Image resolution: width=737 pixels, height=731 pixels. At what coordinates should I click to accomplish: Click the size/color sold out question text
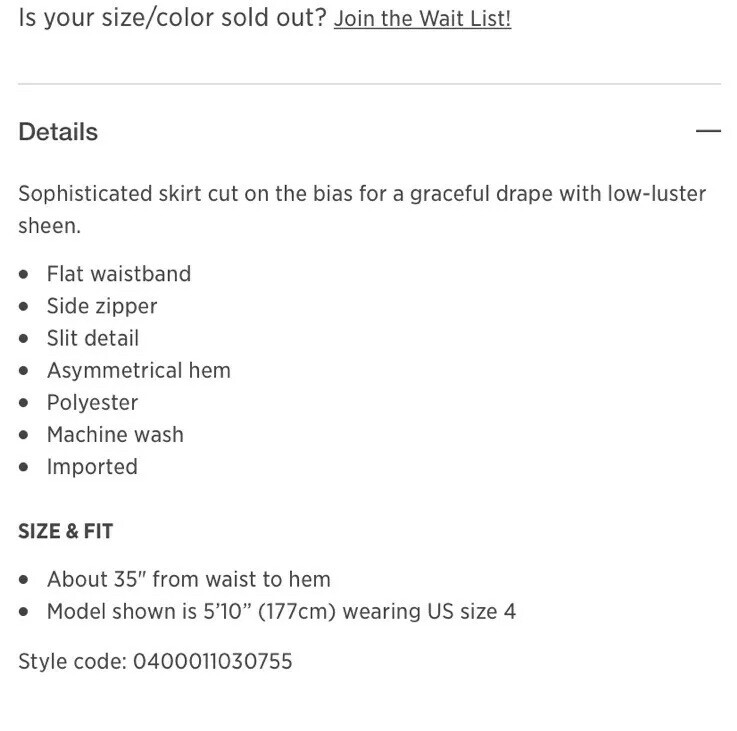tap(172, 18)
